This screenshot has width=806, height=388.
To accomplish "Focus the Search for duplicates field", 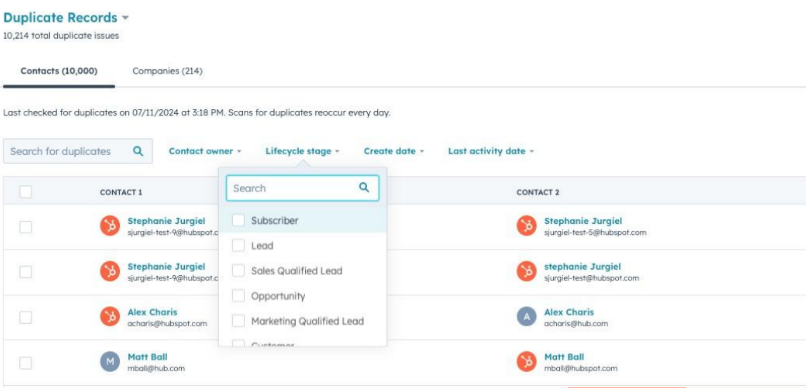I will pos(78,151).
